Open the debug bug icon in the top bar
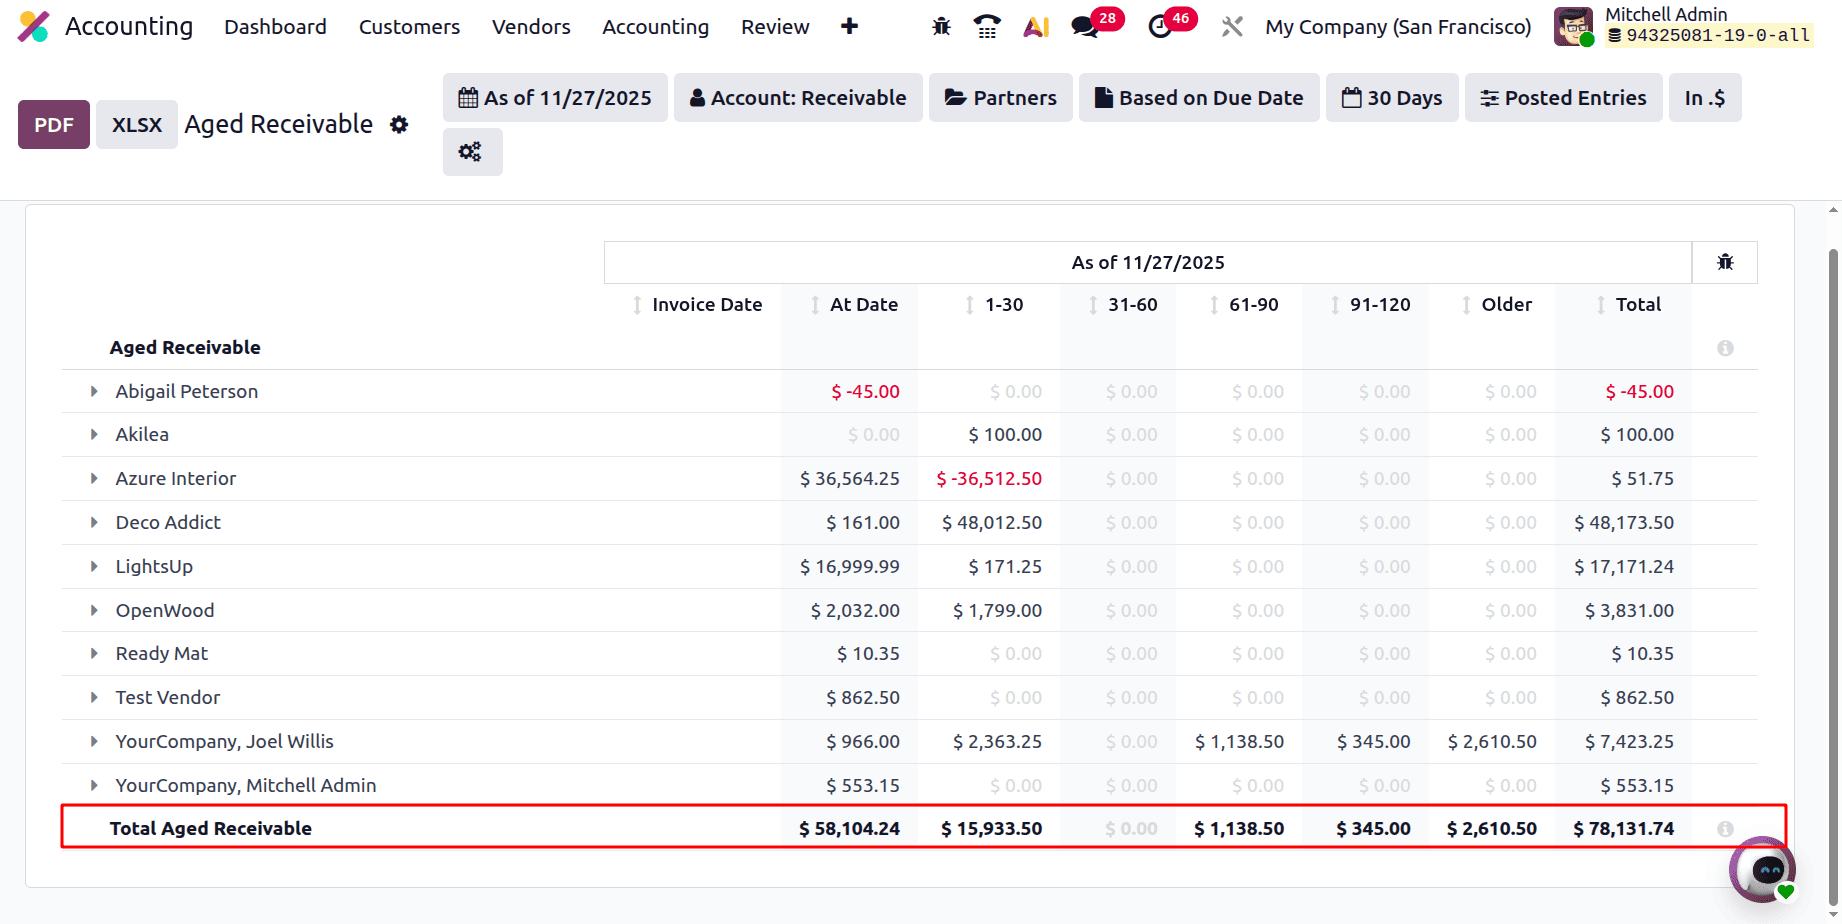This screenshot has height=924, width=1842. (x=941, y=27)
